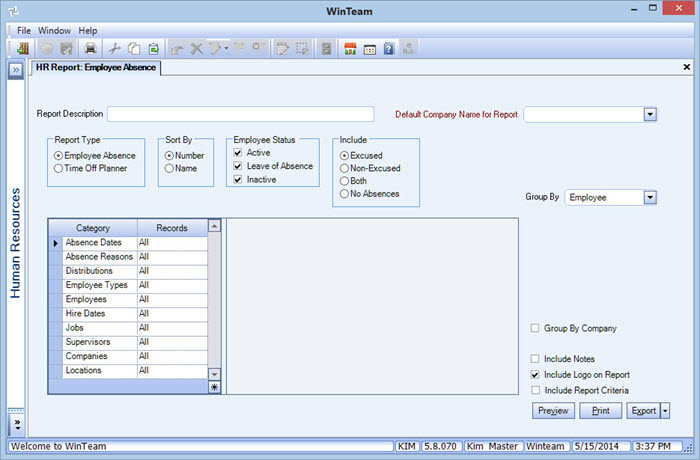This screenshot has width=700, height=460.
Task: Click the storefront icon in toolbar
Action: (x=350, y=49)
